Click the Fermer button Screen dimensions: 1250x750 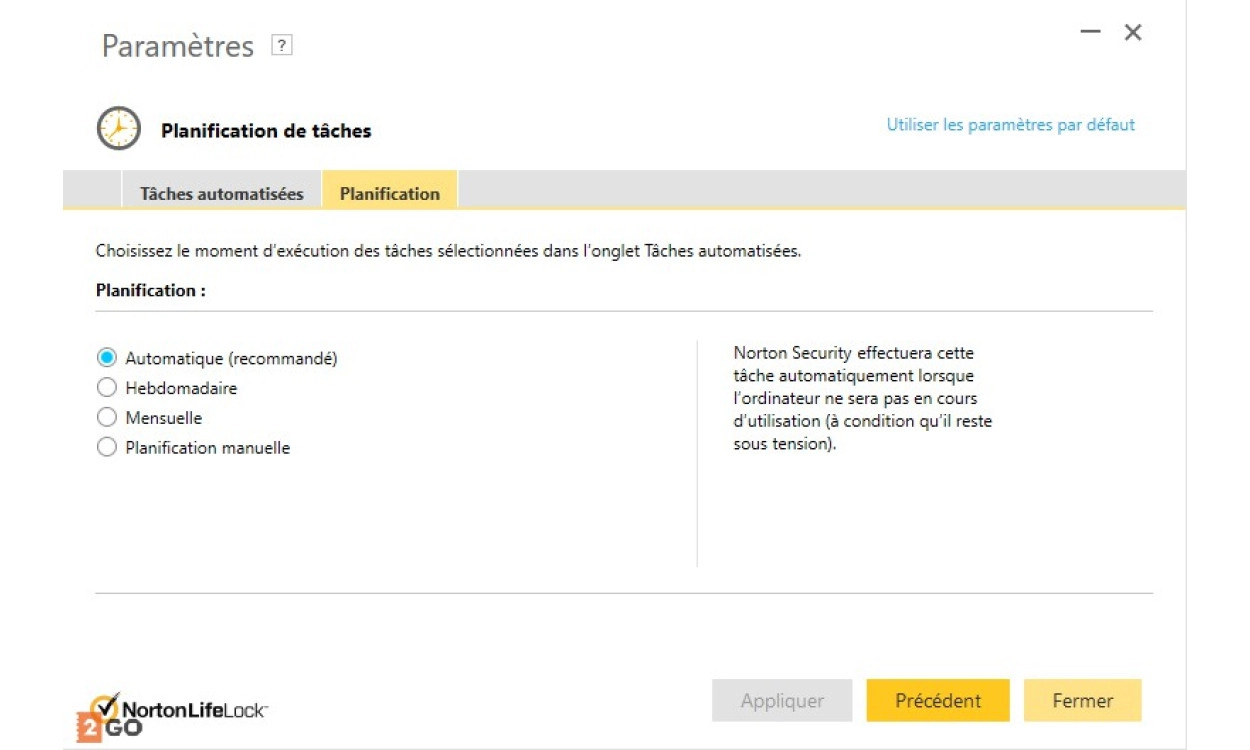[x=1082, y=701]
